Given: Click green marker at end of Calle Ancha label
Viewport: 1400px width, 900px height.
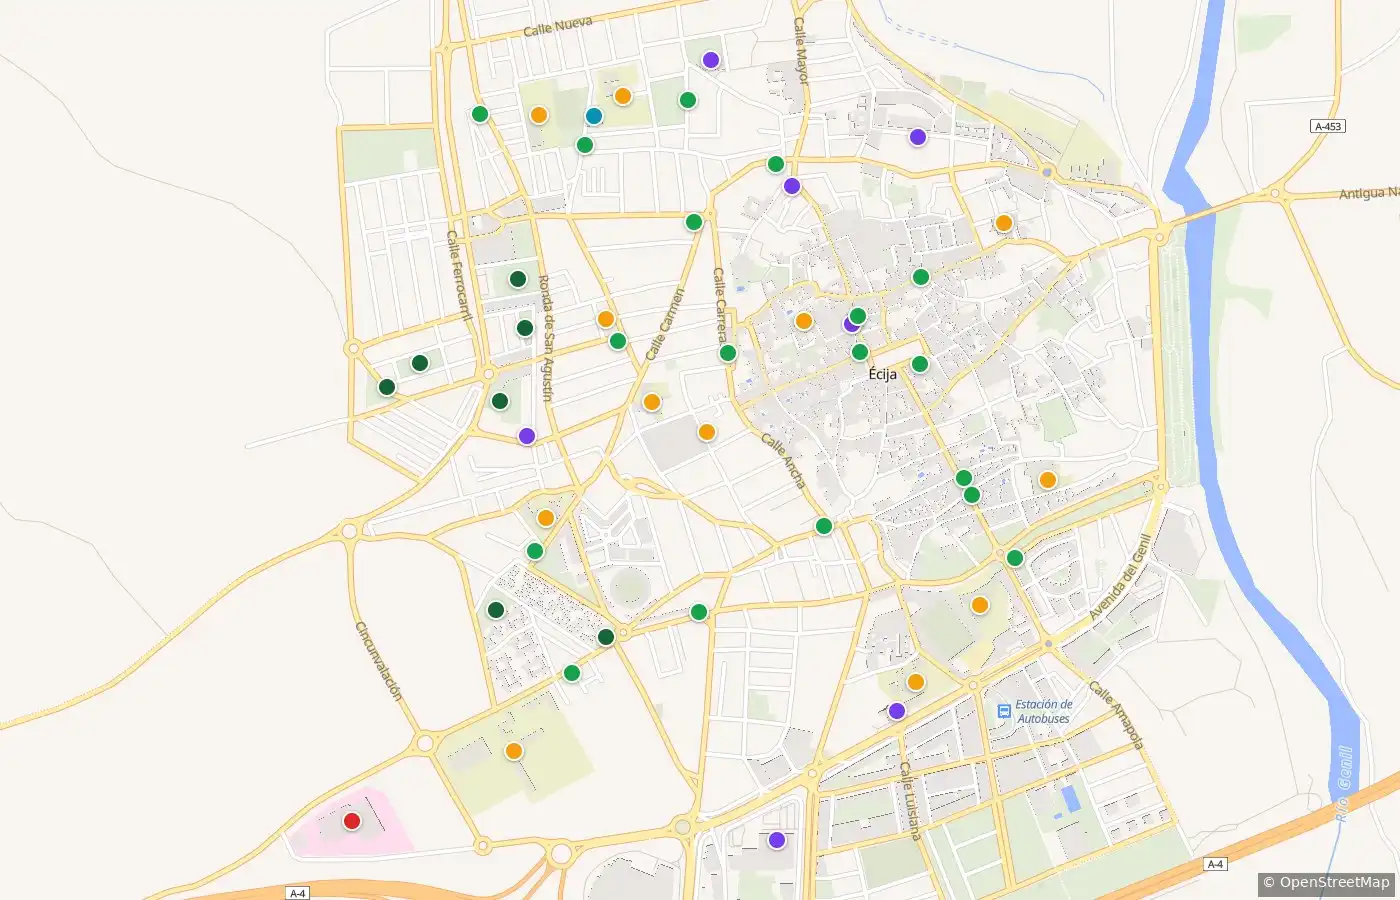Looking at the screenshot, I should (824, 526).
